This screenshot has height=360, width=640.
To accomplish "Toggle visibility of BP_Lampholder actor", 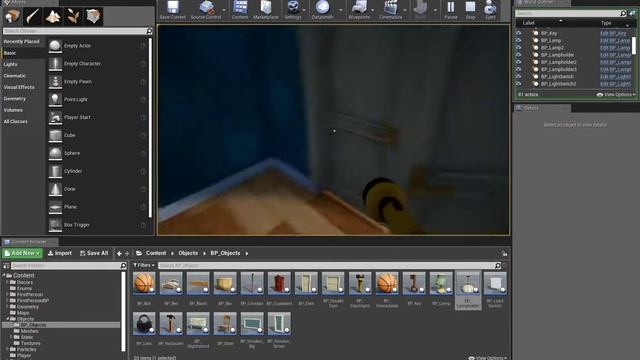I will coord(519,55).
